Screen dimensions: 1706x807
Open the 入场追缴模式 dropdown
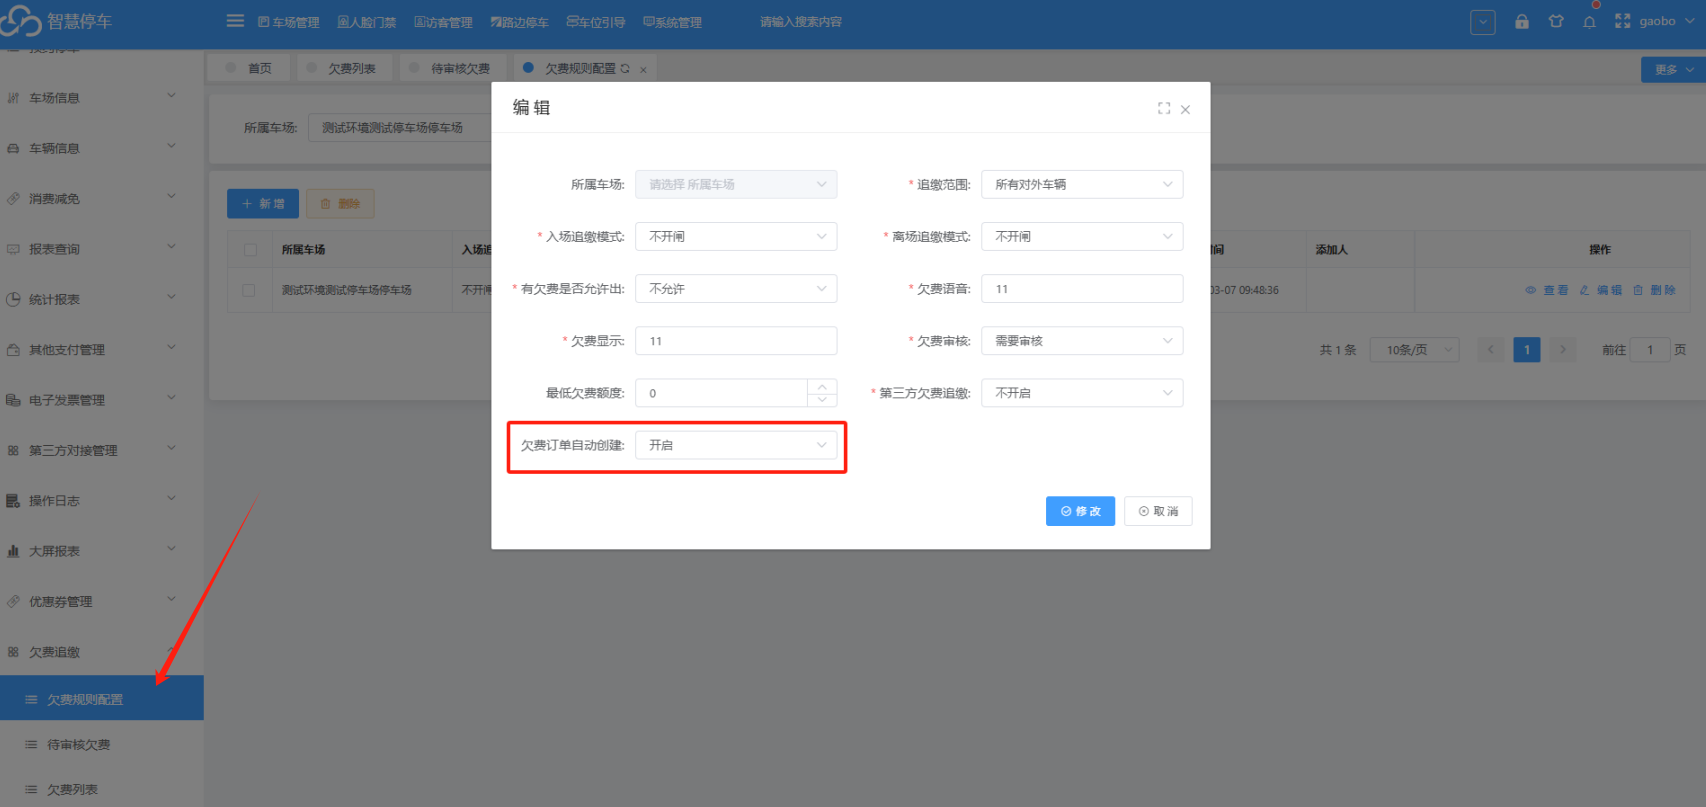[736, 237]
